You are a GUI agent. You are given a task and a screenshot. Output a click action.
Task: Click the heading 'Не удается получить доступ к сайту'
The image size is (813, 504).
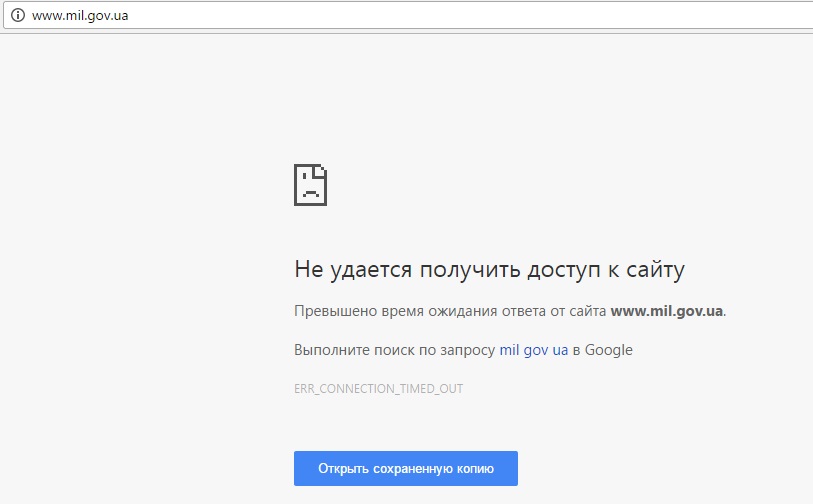489,270
